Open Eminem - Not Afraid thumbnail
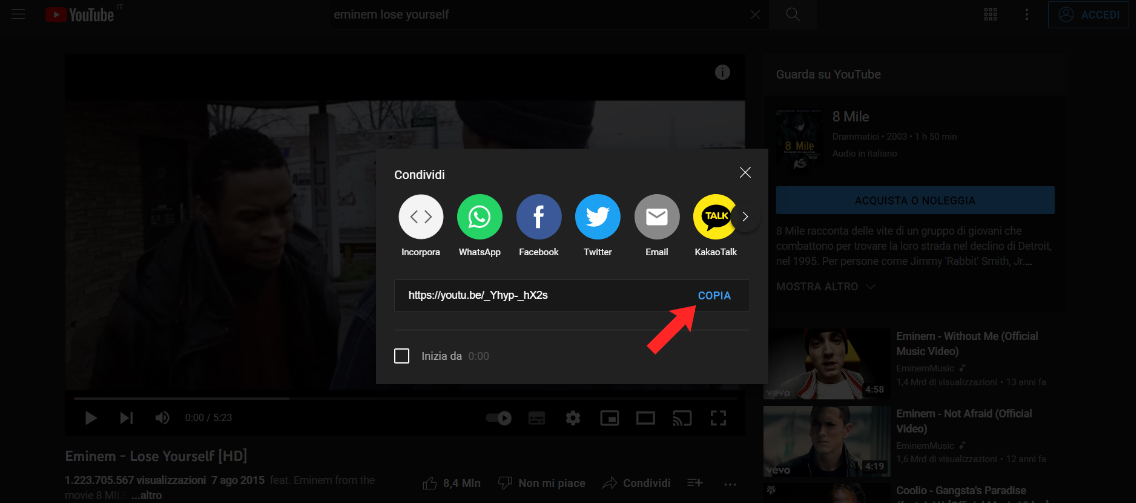This screenshot has height=503, width=1136. click(x=827, y=440)
